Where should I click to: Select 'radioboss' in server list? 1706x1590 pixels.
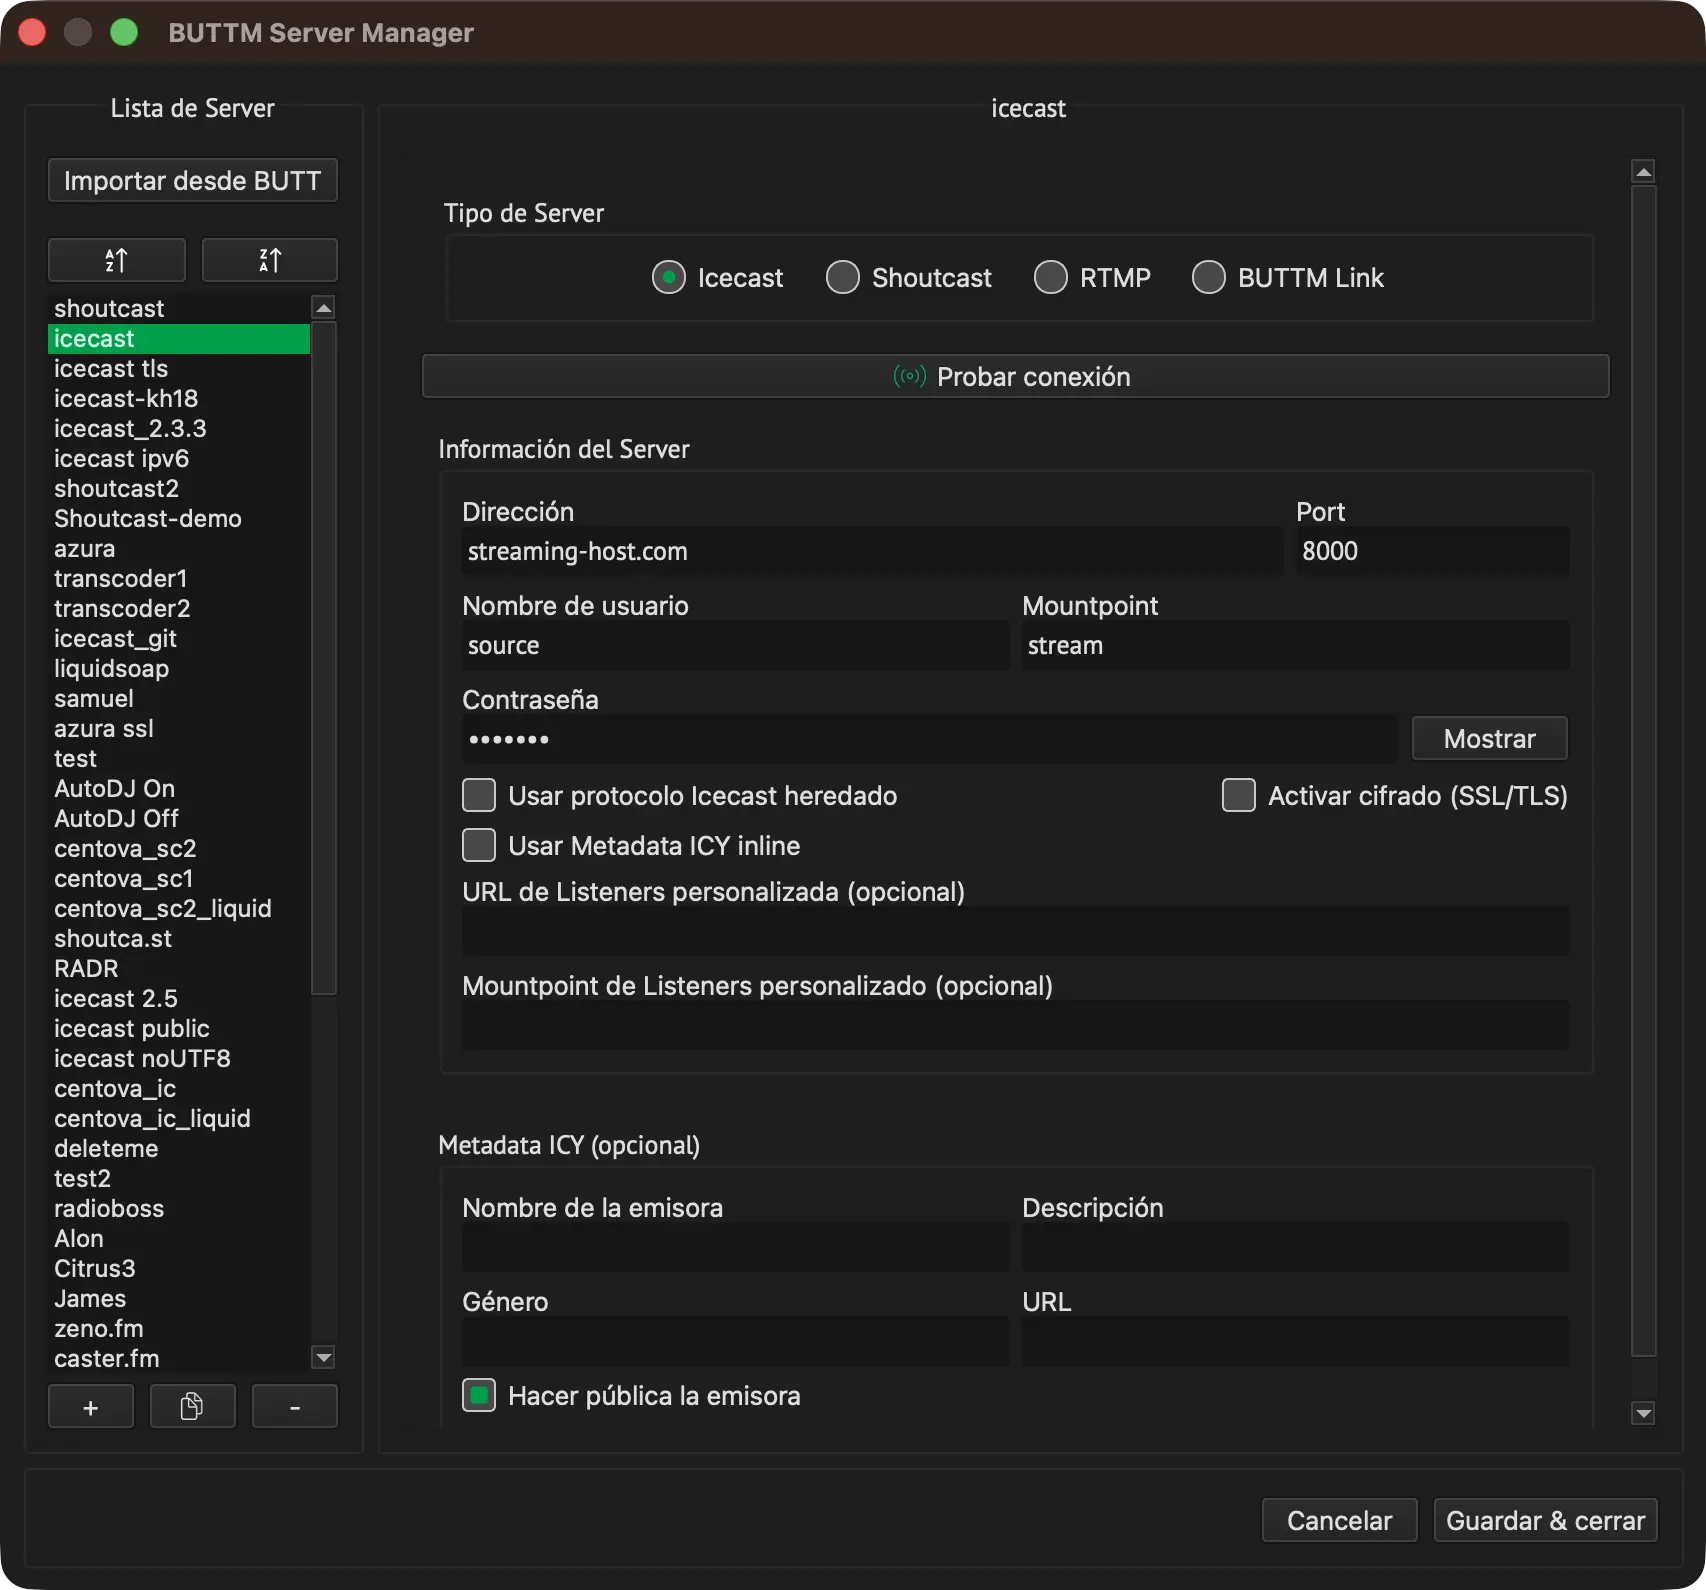179,1208
